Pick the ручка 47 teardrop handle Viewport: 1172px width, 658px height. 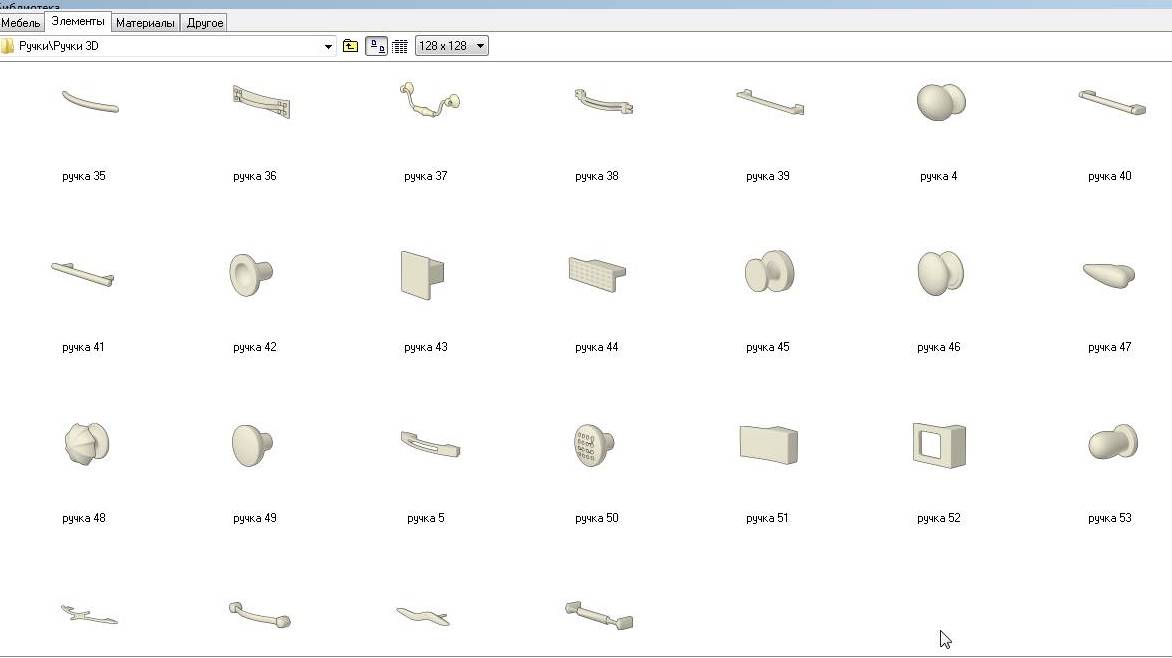click(1109, 275)
